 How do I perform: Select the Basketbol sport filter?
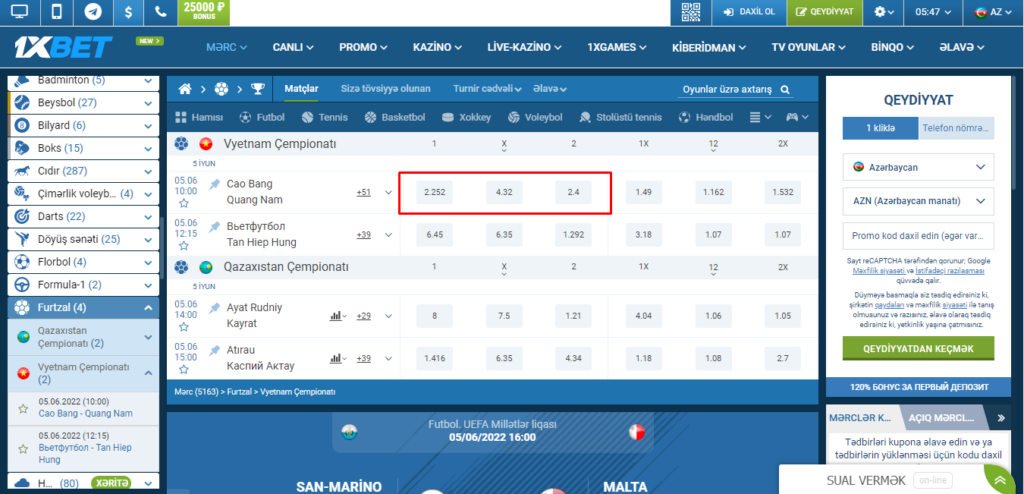(395, 117)
